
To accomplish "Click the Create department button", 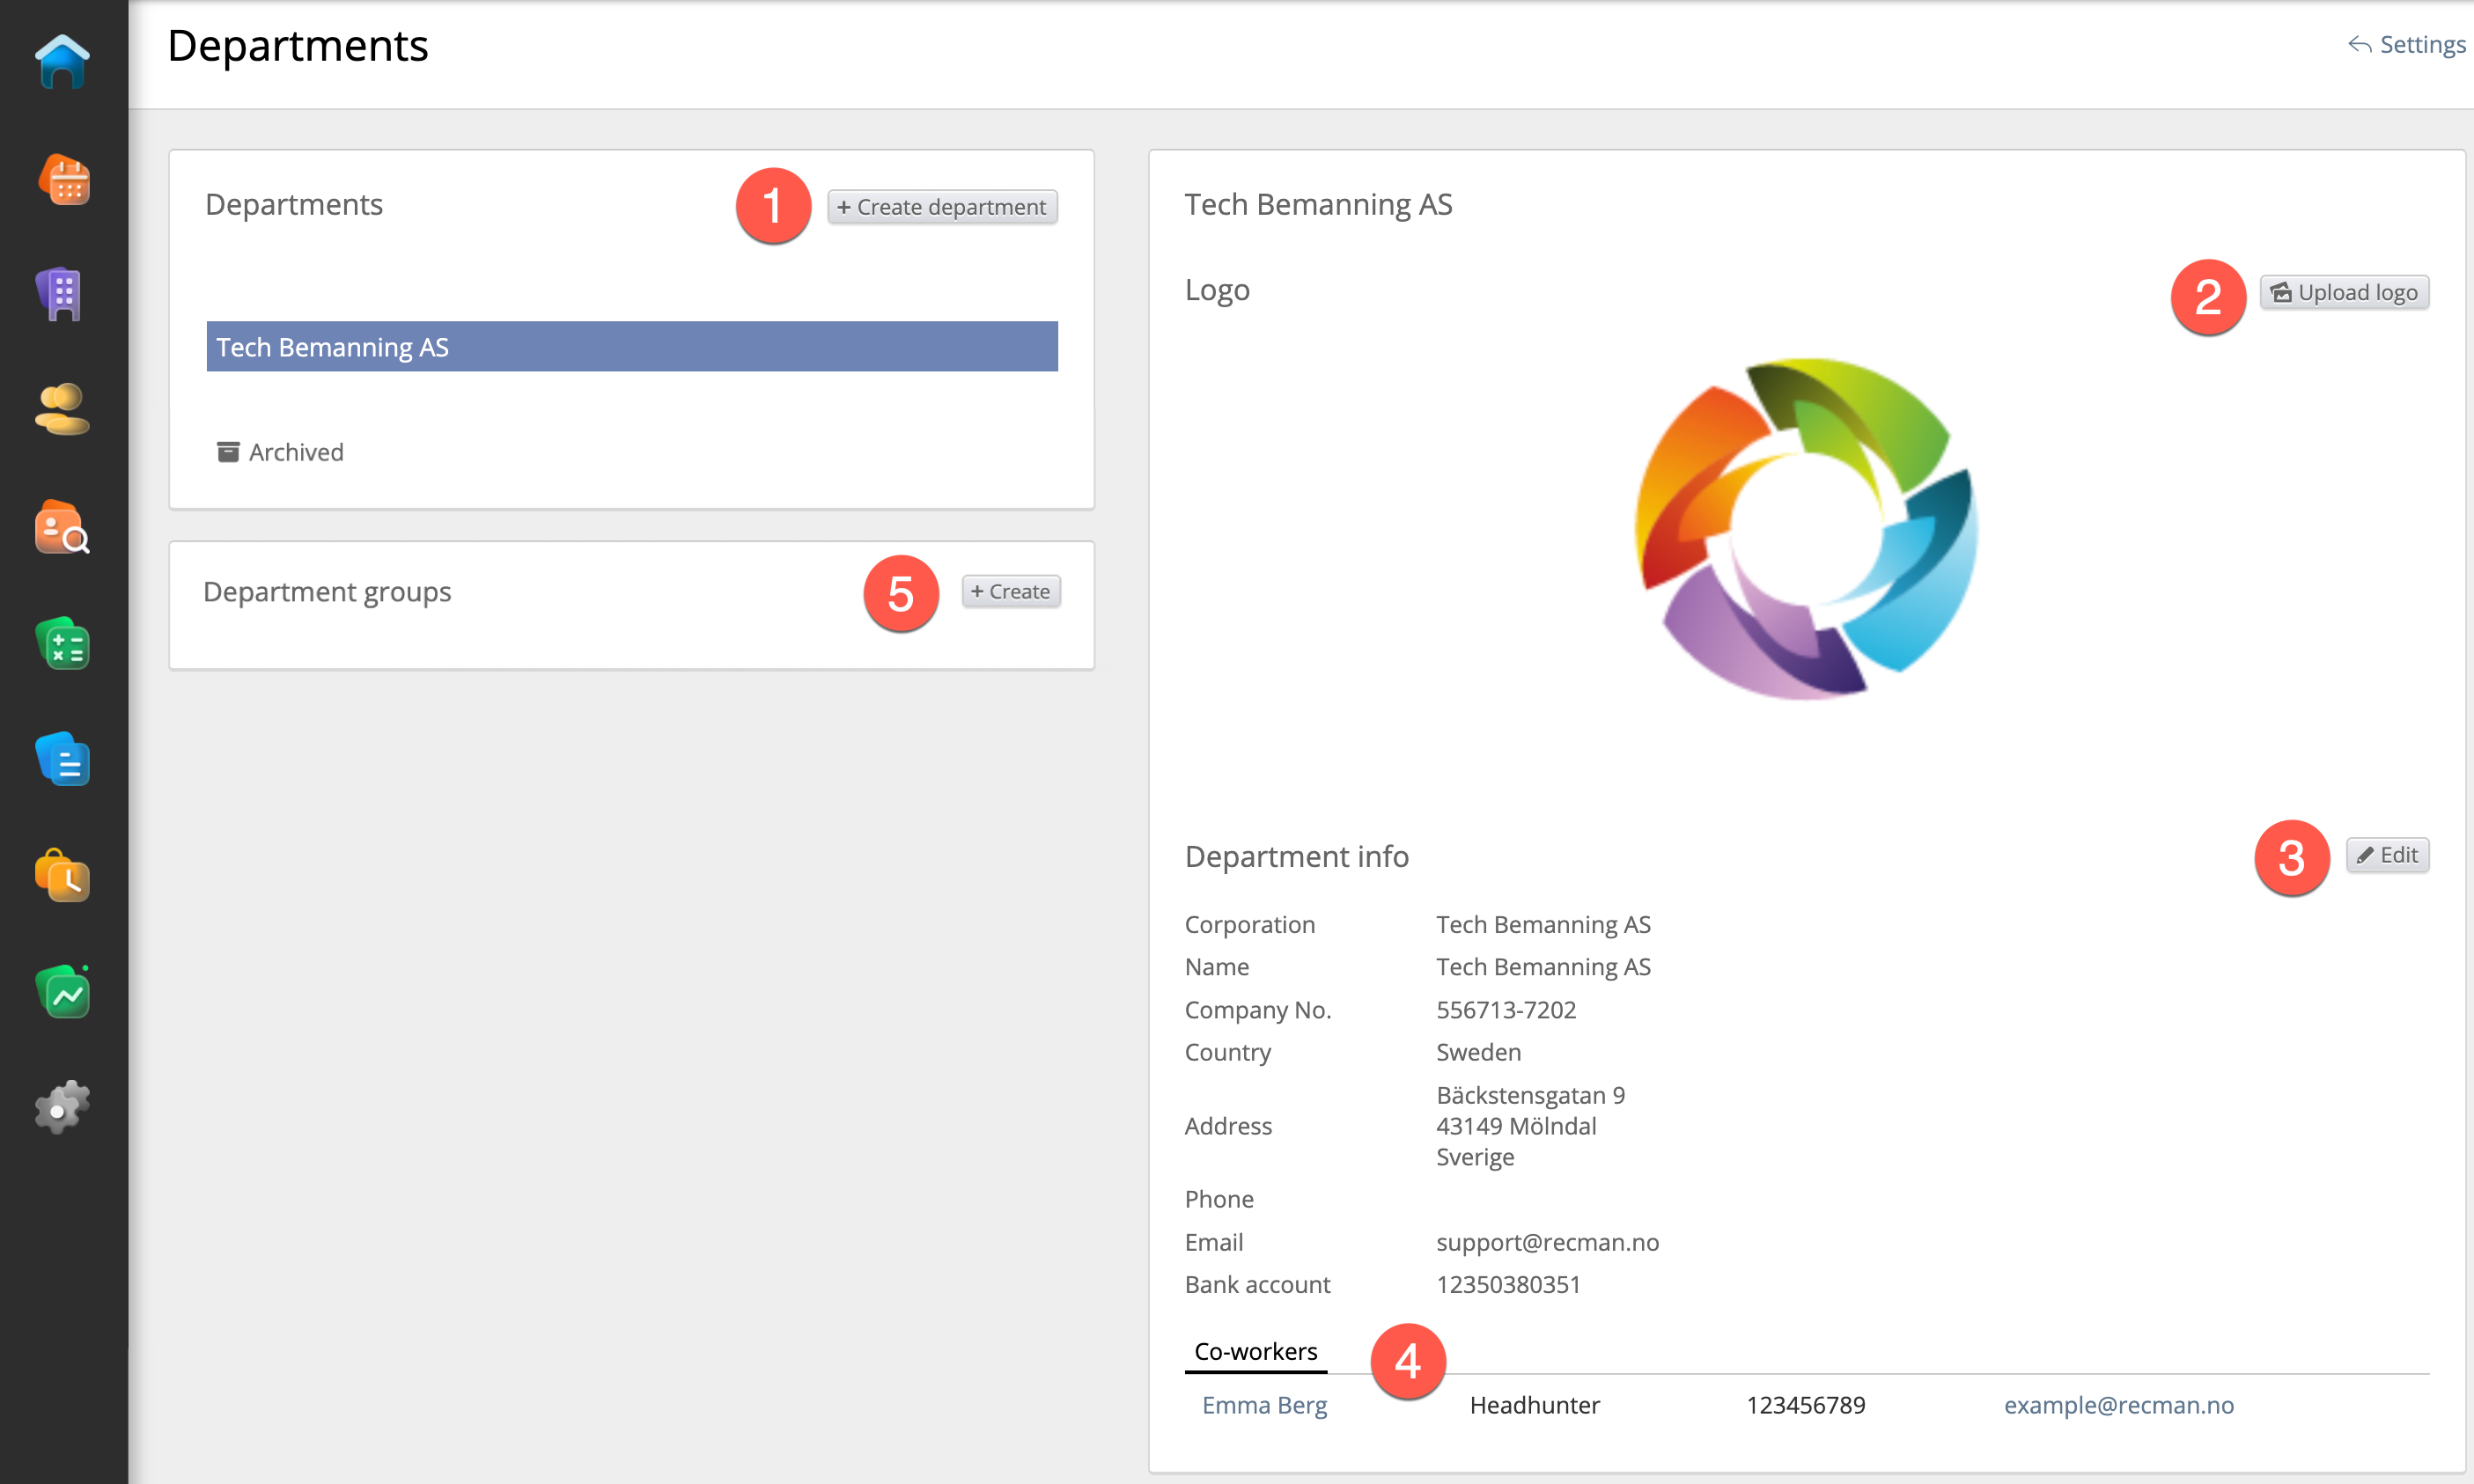I will 942,207.
